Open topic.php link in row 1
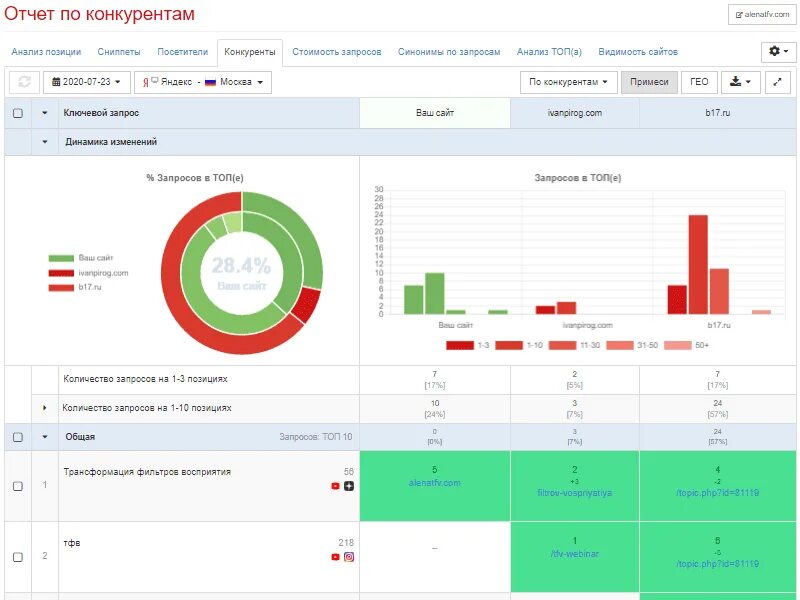This screenshot has height=600, width=800. point(717,493)
